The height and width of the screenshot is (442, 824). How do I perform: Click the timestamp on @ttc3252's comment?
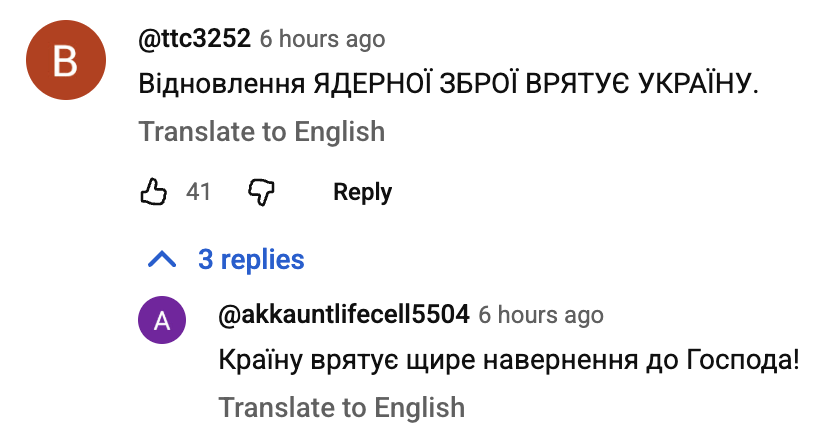point(322,39)
